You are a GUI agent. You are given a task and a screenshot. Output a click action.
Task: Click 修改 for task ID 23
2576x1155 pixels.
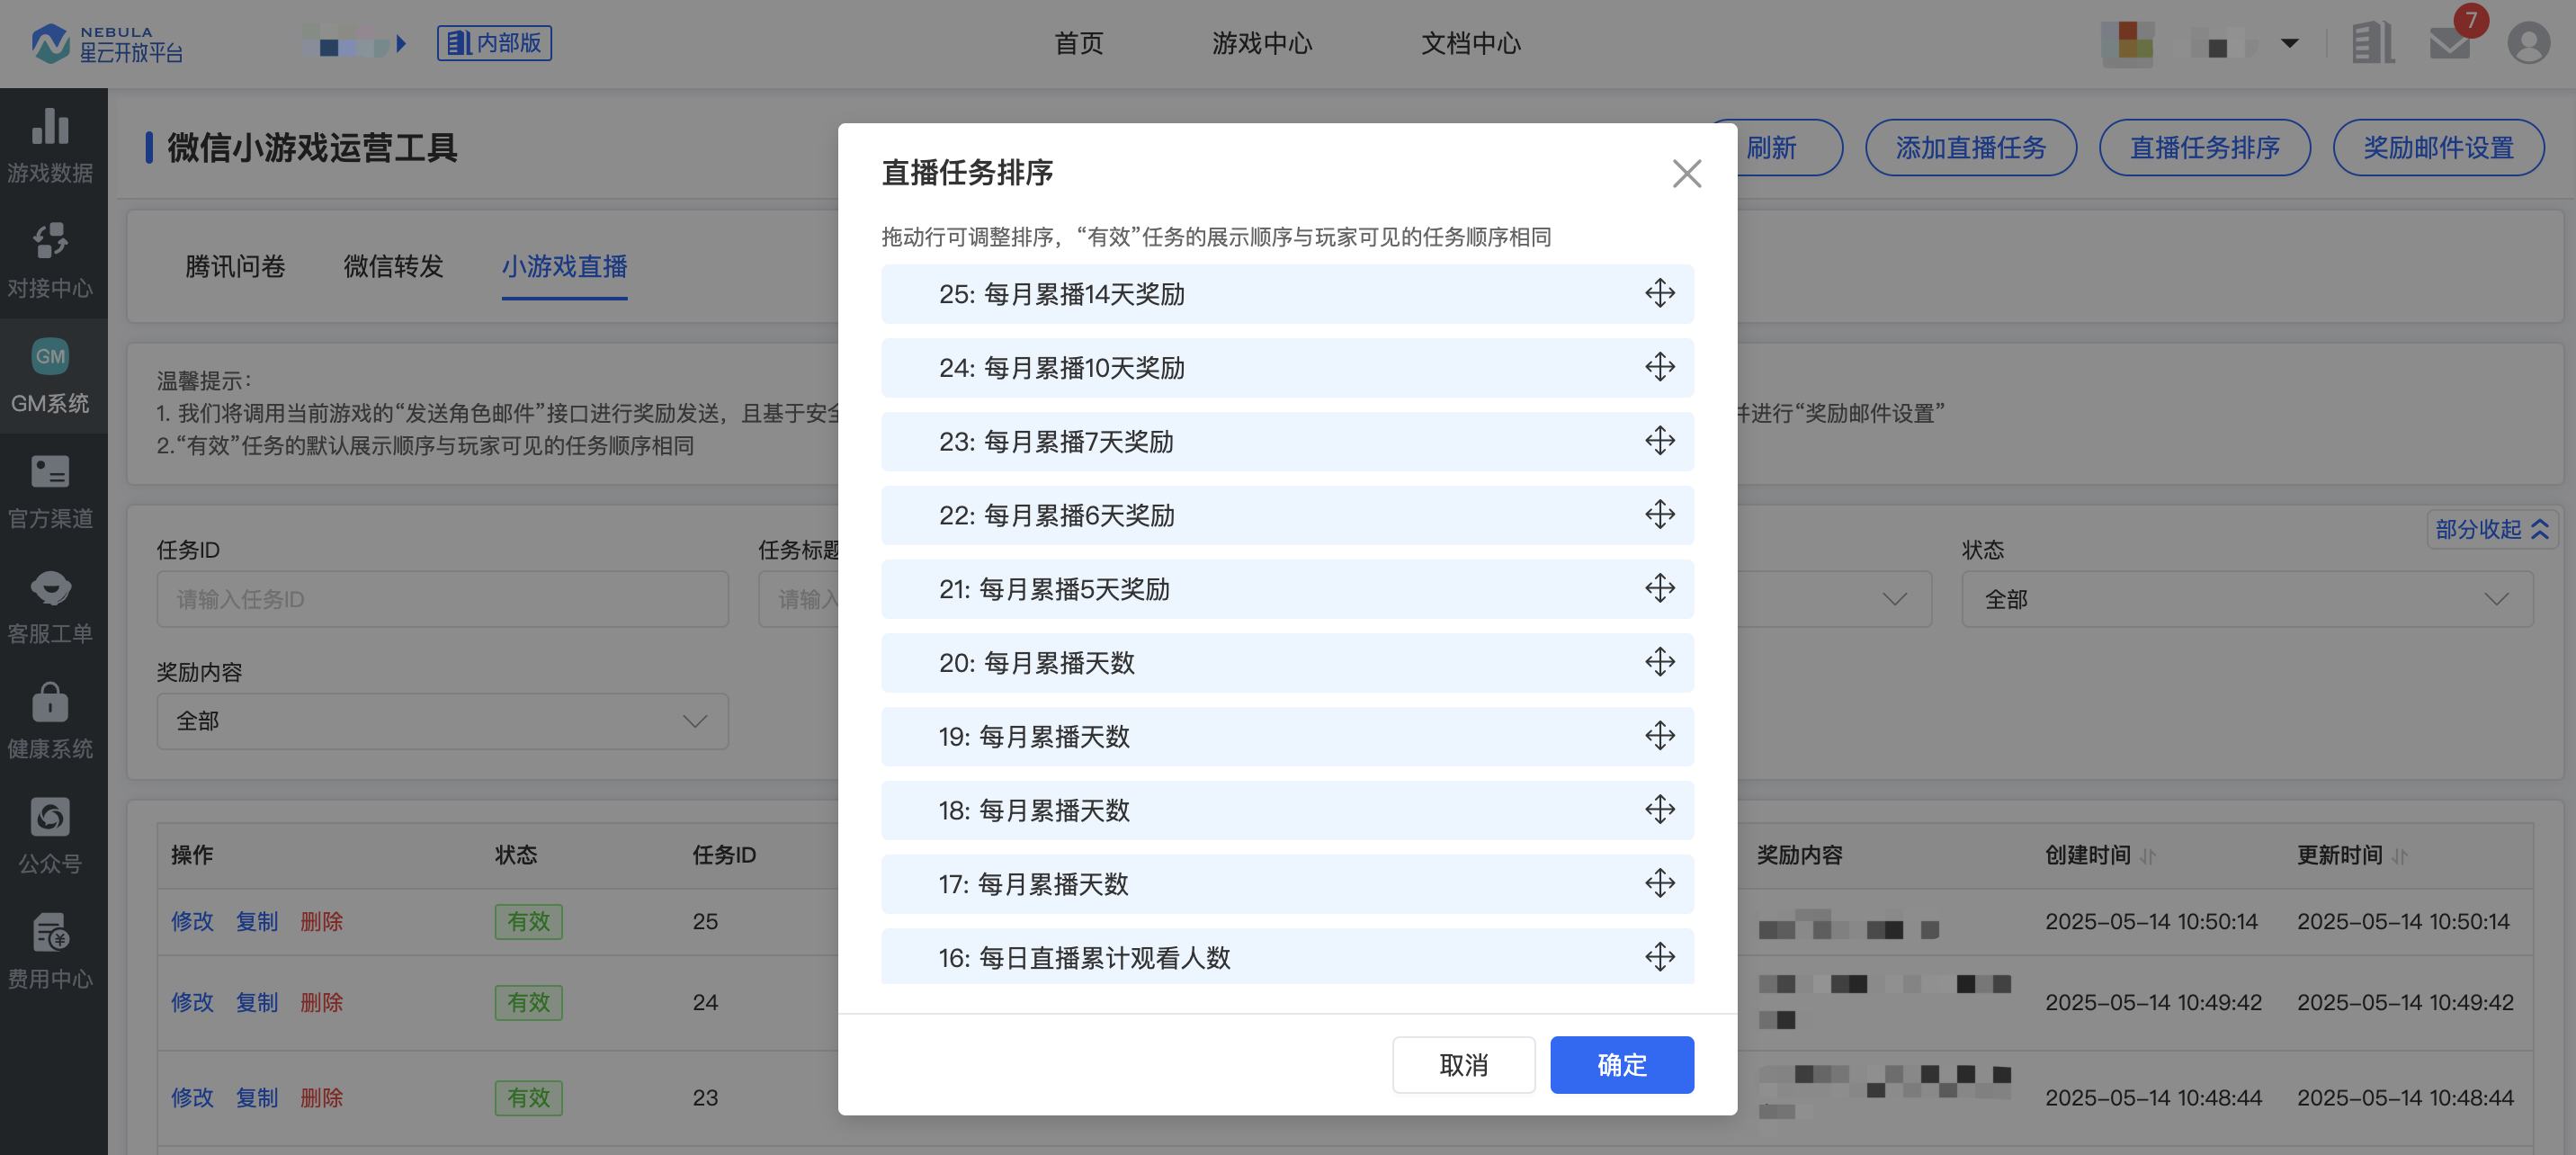(192, 1097)
